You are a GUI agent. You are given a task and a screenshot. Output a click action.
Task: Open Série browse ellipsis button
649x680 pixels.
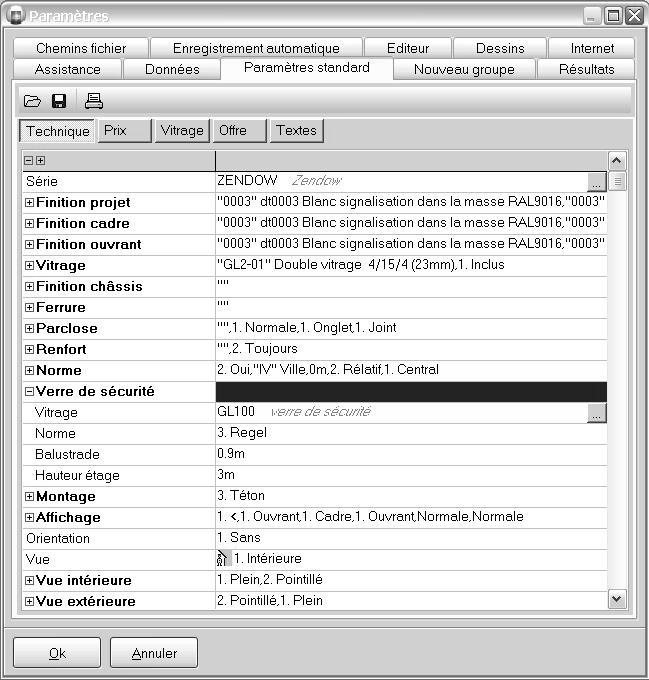pyautogui.click(x=597, y=182)
